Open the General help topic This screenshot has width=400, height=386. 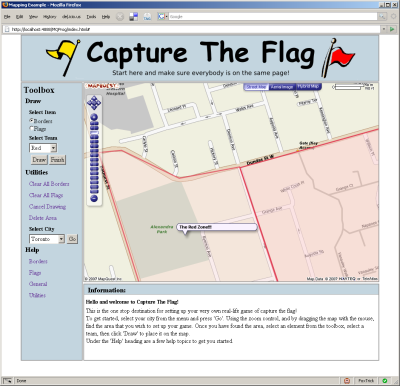click(38, 284)
